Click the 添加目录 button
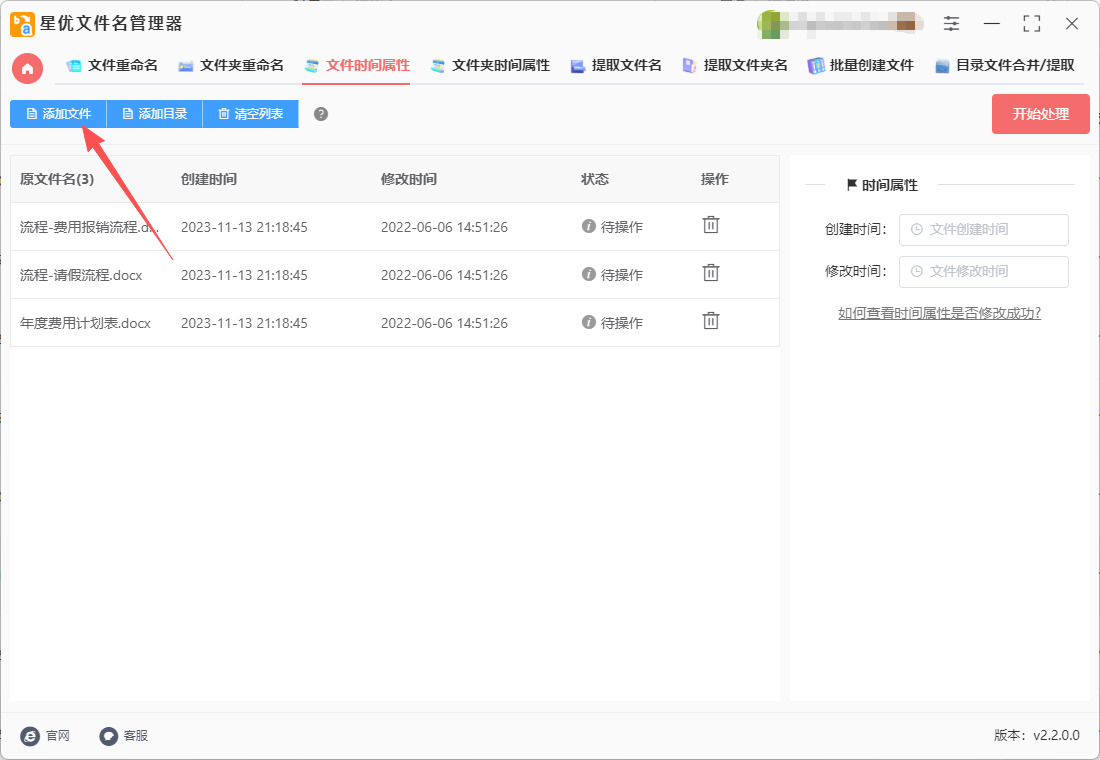The image size is (1100, 760). coord(154,114)
